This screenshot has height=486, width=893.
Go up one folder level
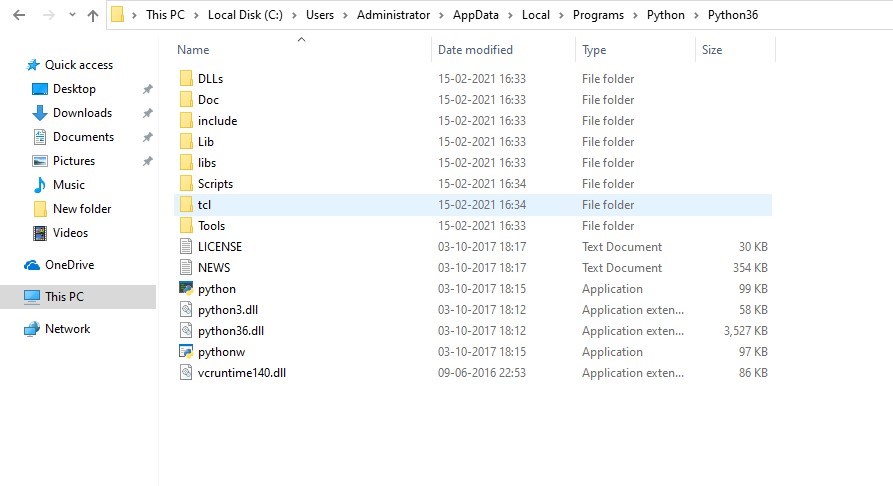coord(93,15)
